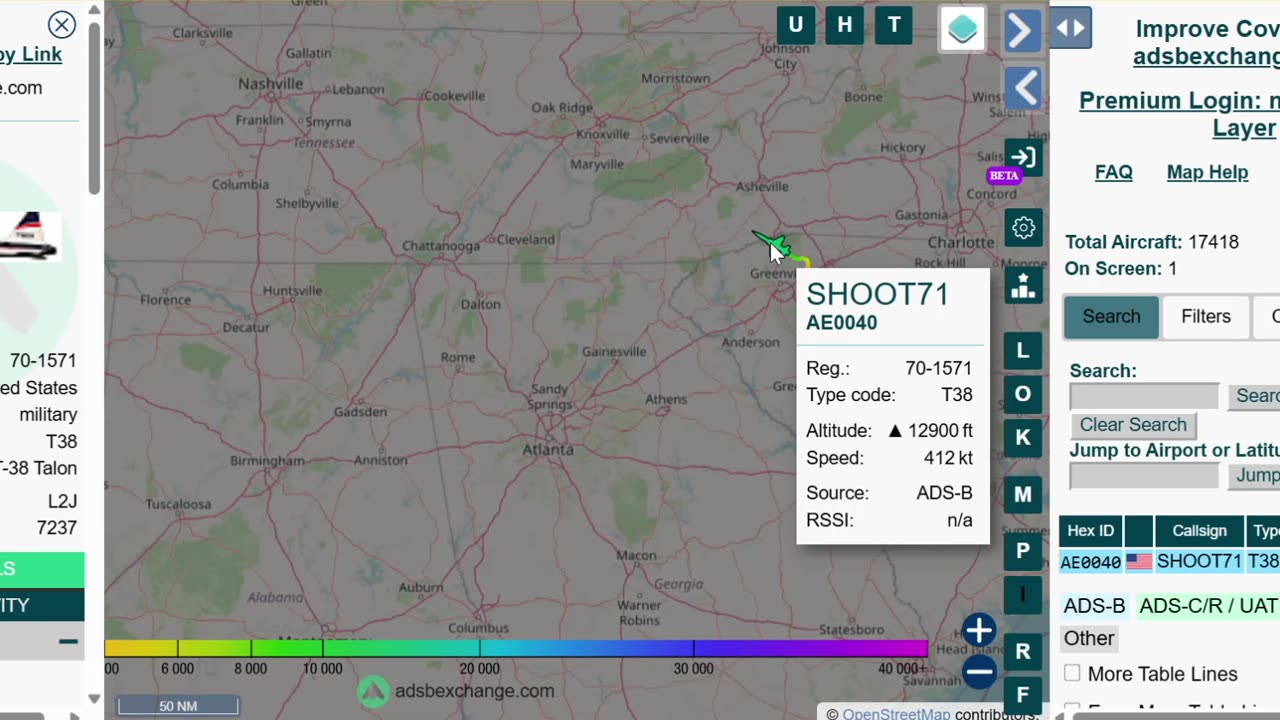Screen dimensions: 1280x720
Task: Click Total Aircraft count text
Action: (1152, 242)
